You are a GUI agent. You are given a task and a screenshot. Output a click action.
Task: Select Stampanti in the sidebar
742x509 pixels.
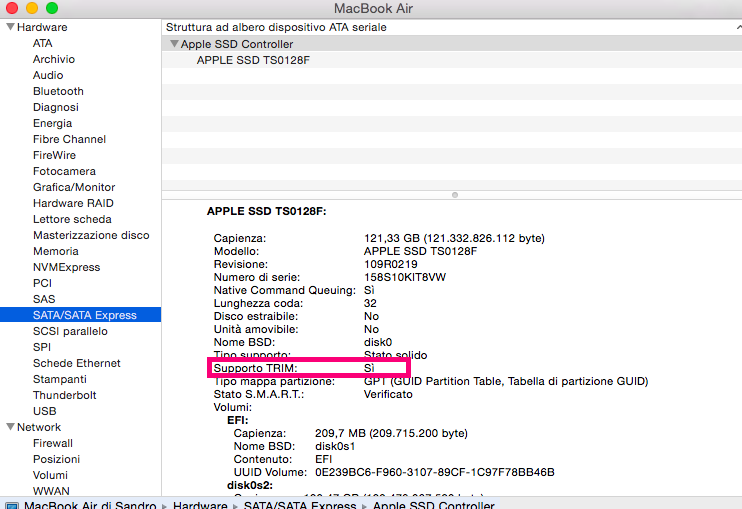tap(60, 379)
